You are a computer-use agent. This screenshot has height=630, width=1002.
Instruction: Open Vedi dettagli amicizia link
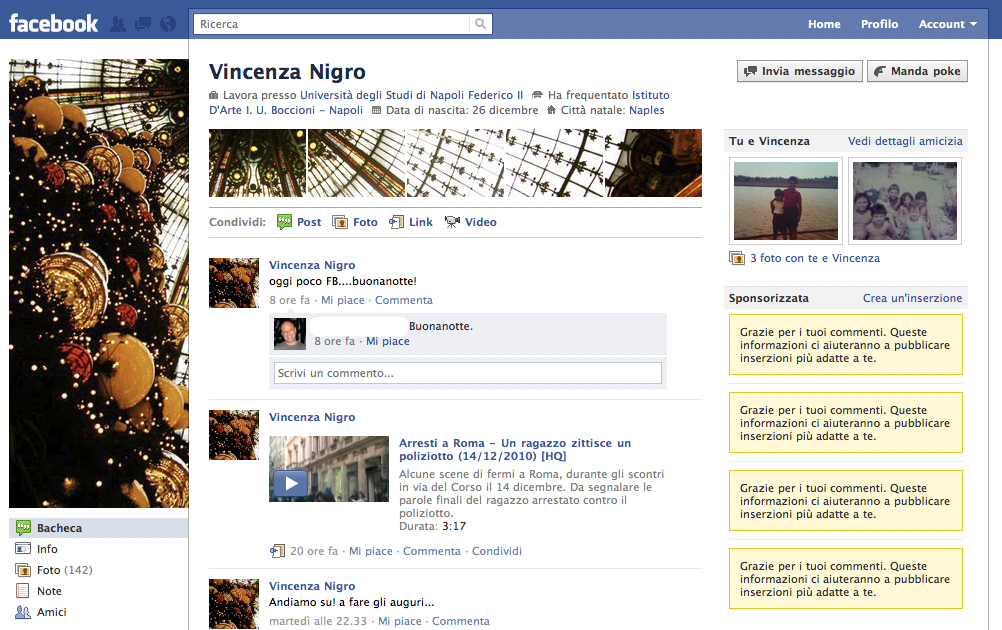[x=905, y=141]
